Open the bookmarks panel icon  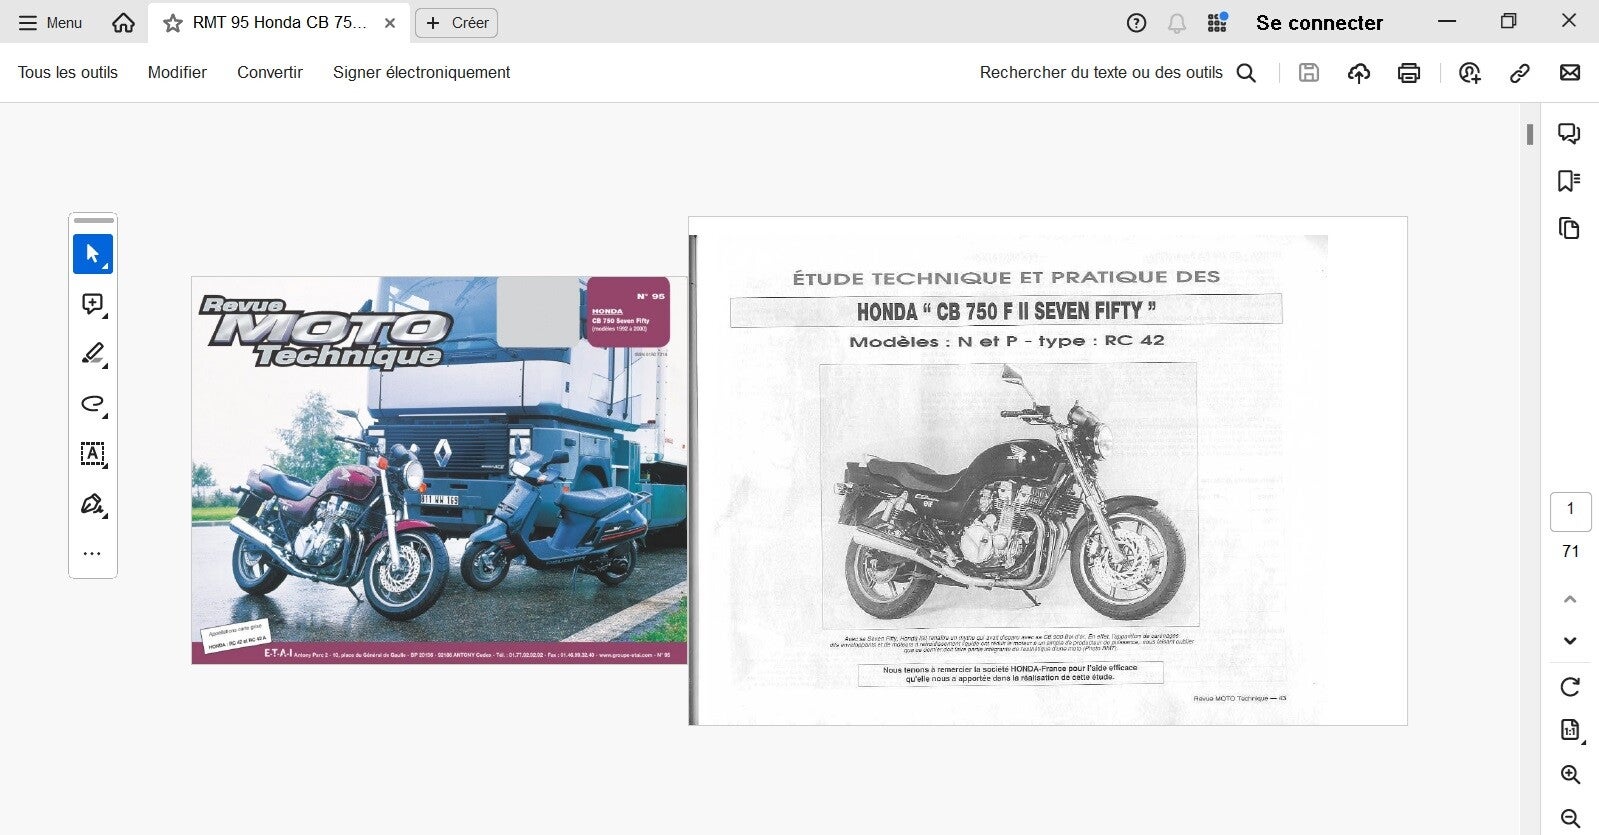[1569, 181]
